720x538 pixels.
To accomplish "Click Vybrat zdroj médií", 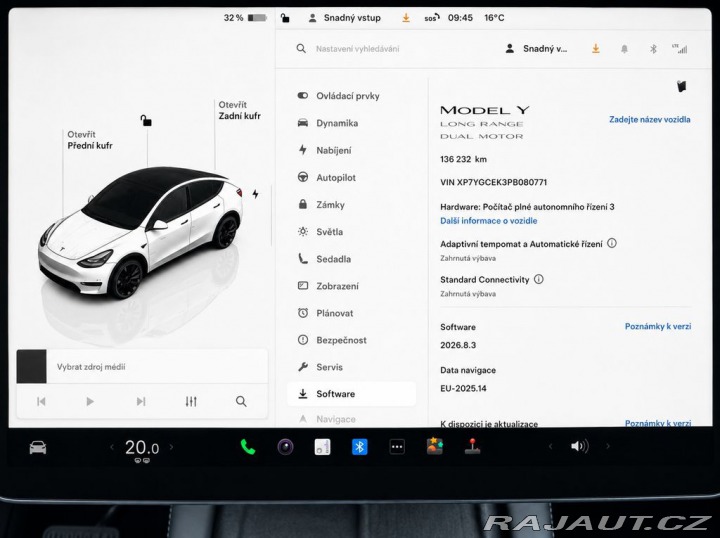I will [91, 367].
